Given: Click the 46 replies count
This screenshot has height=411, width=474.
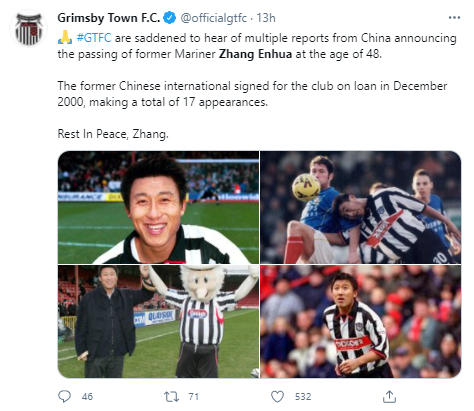Looking at the screenshot, I should 87,397.
